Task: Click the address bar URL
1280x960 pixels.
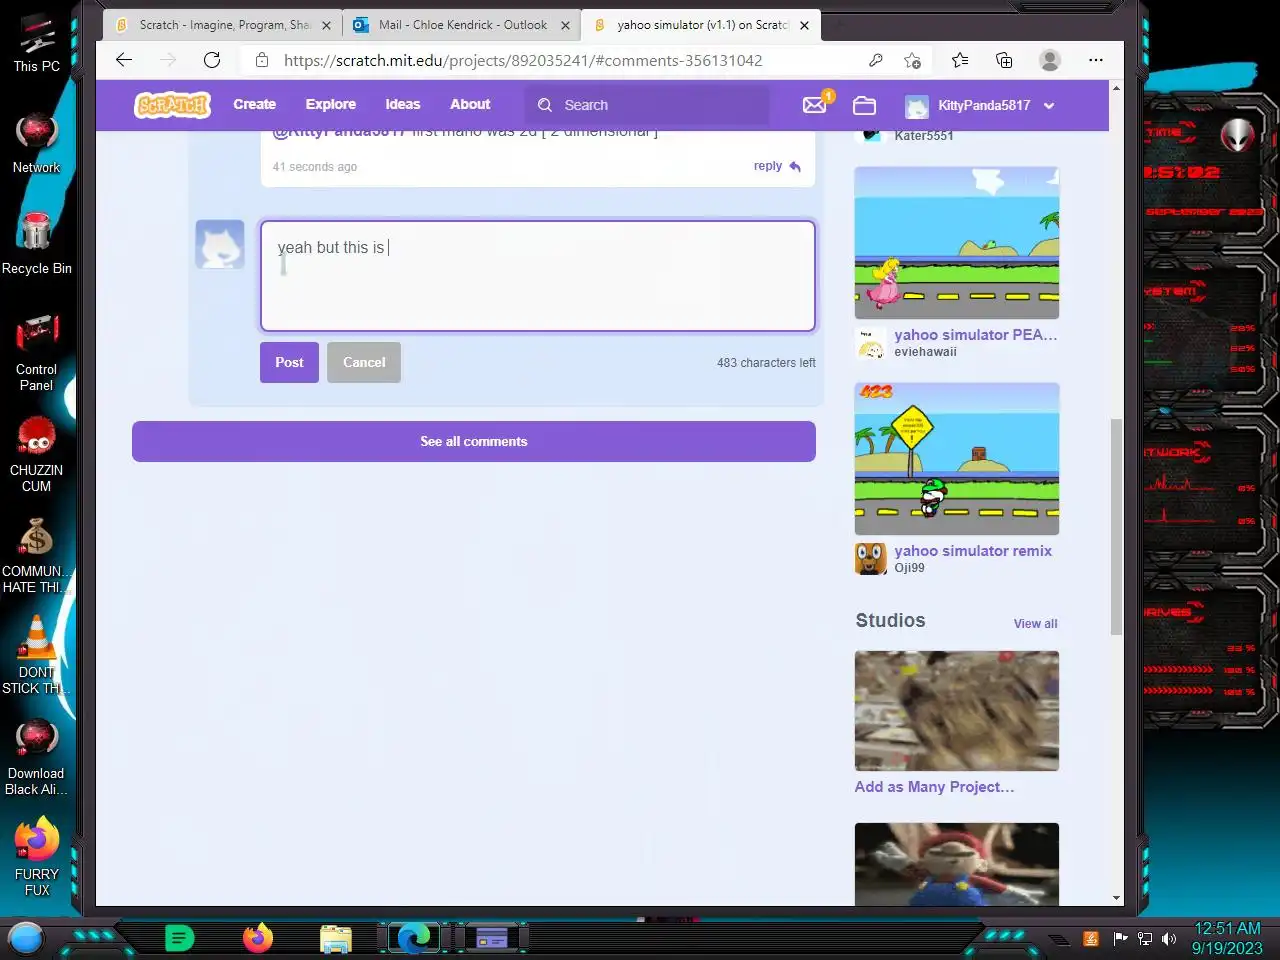Action: tap(523, 60)
